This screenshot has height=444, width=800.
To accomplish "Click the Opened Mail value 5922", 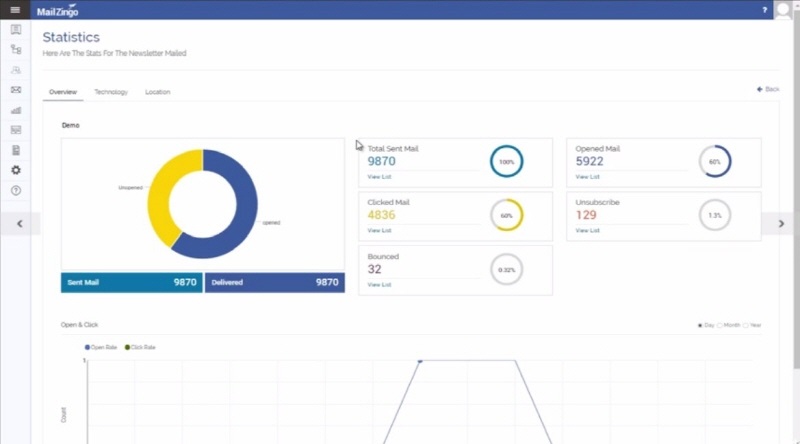I will coord(589,161).
